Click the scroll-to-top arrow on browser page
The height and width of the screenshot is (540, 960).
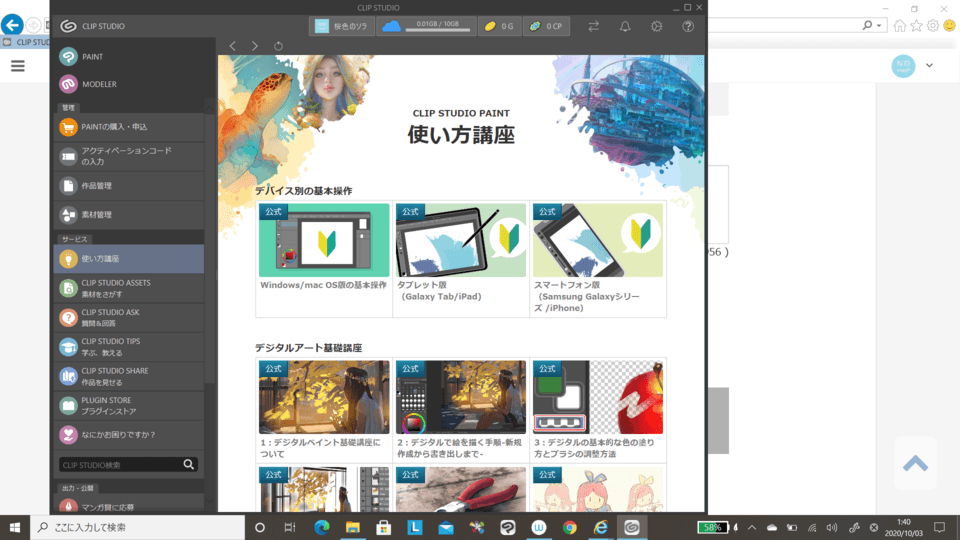[x=915, y=463]
